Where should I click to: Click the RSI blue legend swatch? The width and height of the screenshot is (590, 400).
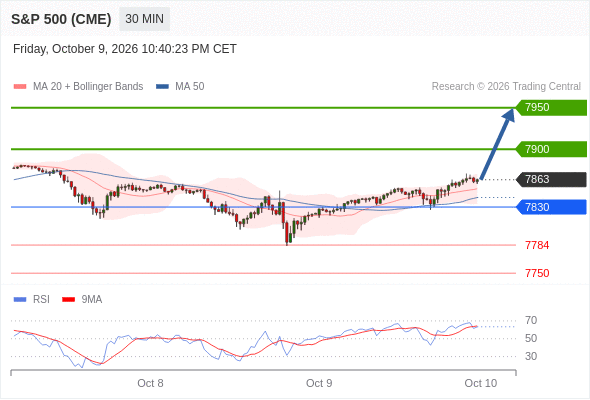click(20, 300)
